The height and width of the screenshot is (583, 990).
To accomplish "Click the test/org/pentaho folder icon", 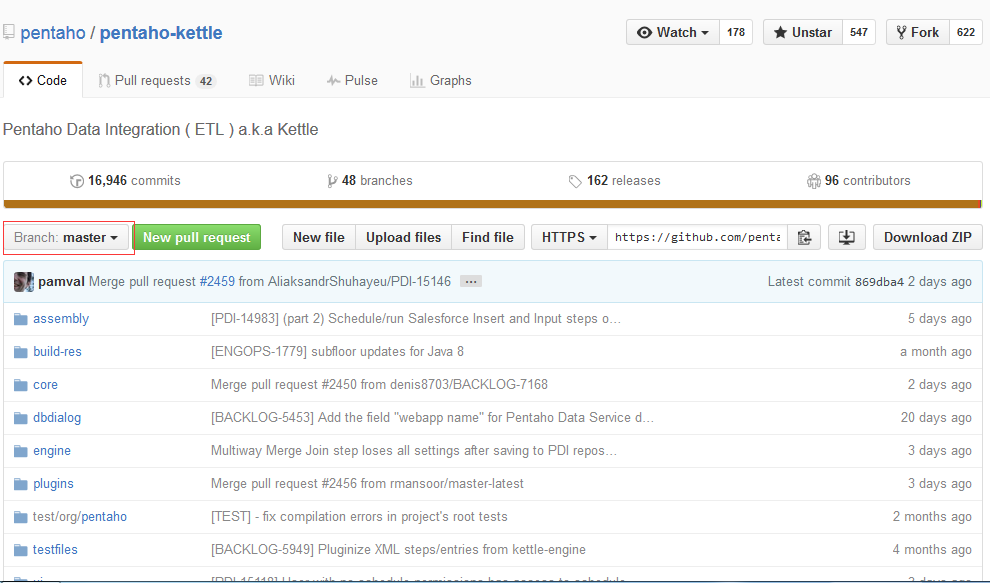I will tap(21, 517).
